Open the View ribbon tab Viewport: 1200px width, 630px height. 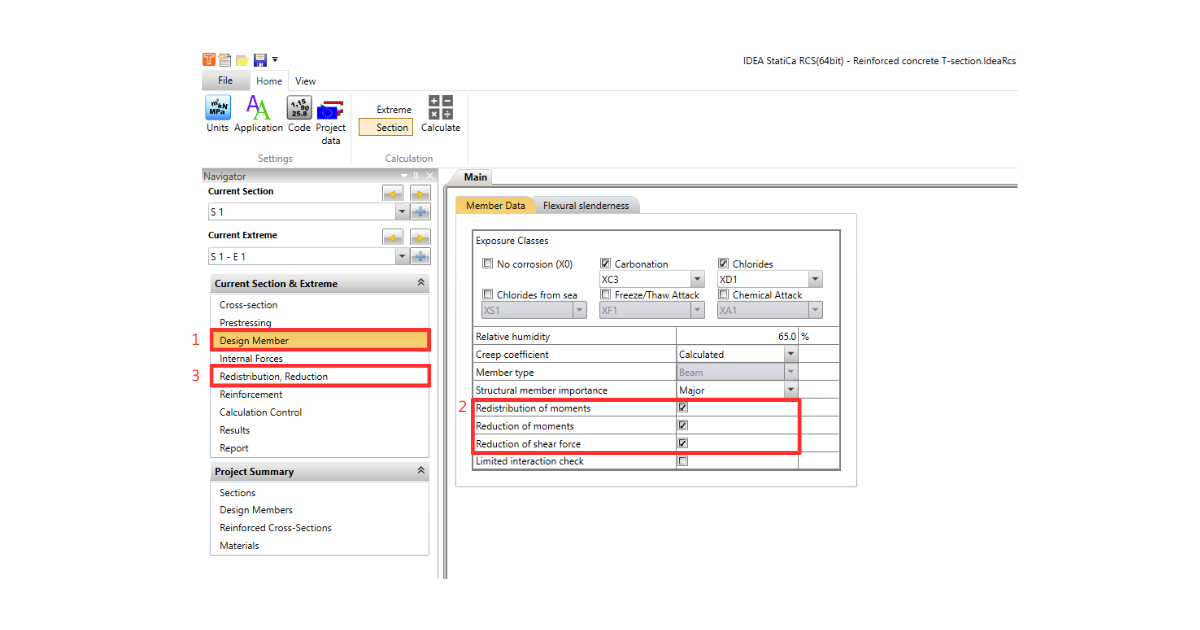pyautogui.click(x=305, y=81)
